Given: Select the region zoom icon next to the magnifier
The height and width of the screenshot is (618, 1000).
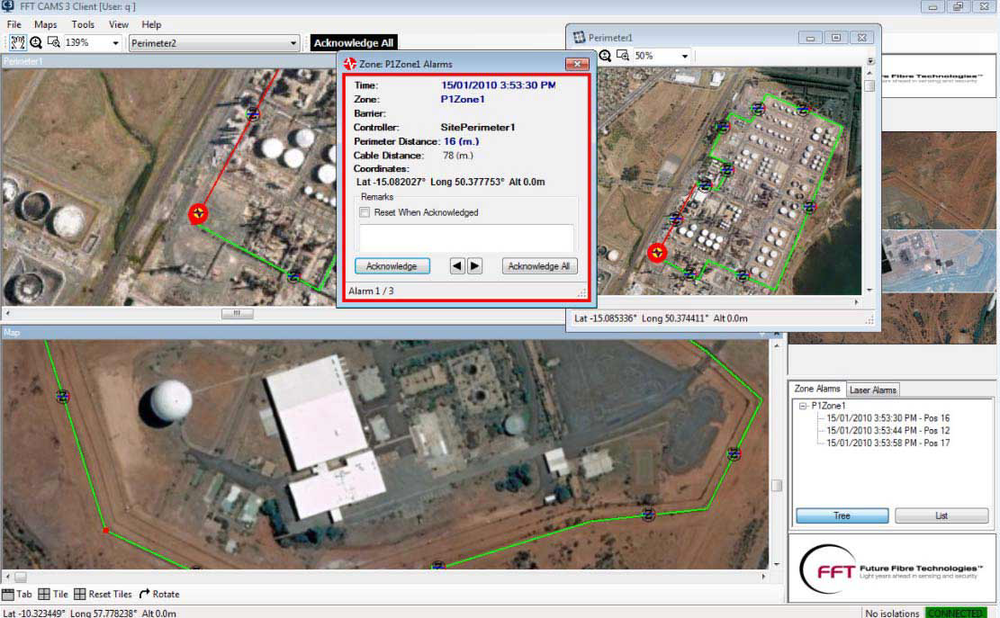Looking at the screenshot, I should pyautogui.click(x=54, y=42).
